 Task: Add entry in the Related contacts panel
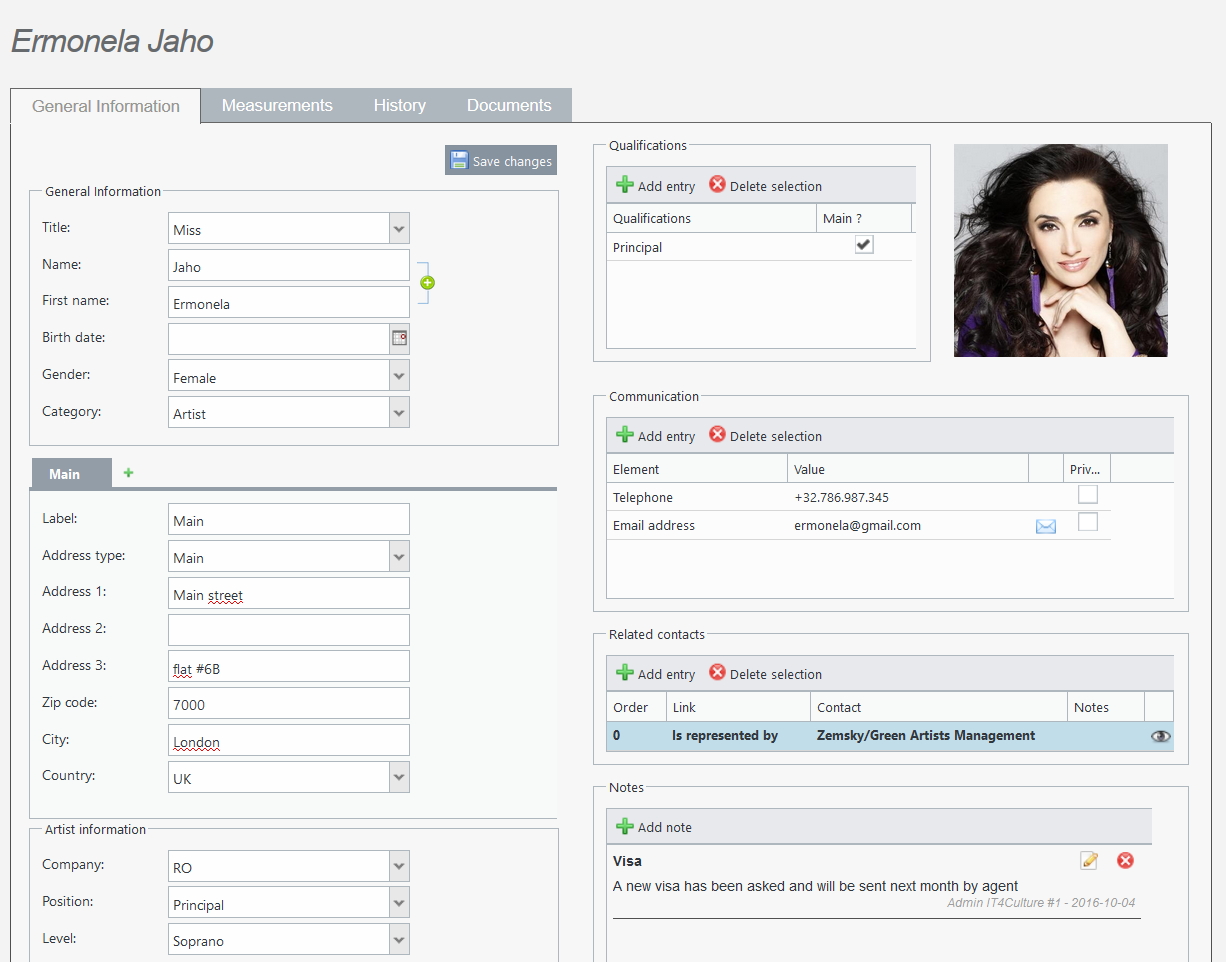tap(656, 674)
